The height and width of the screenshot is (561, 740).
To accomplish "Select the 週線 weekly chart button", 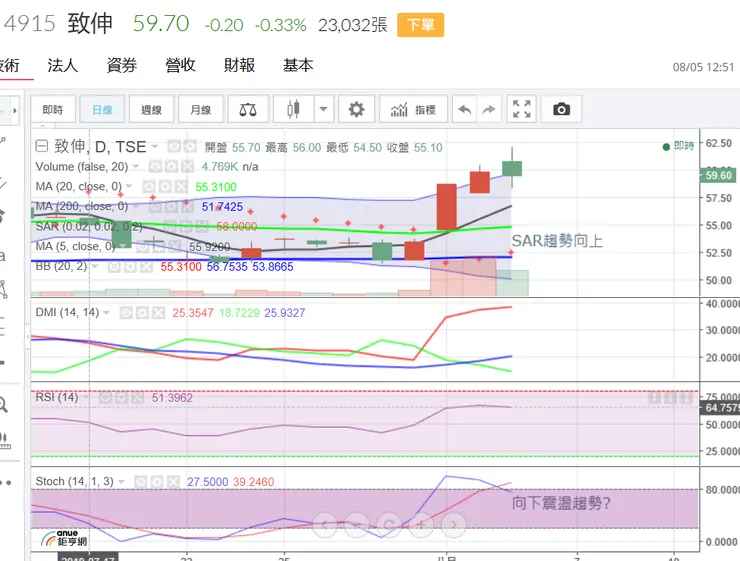I will tap(151, 109).
